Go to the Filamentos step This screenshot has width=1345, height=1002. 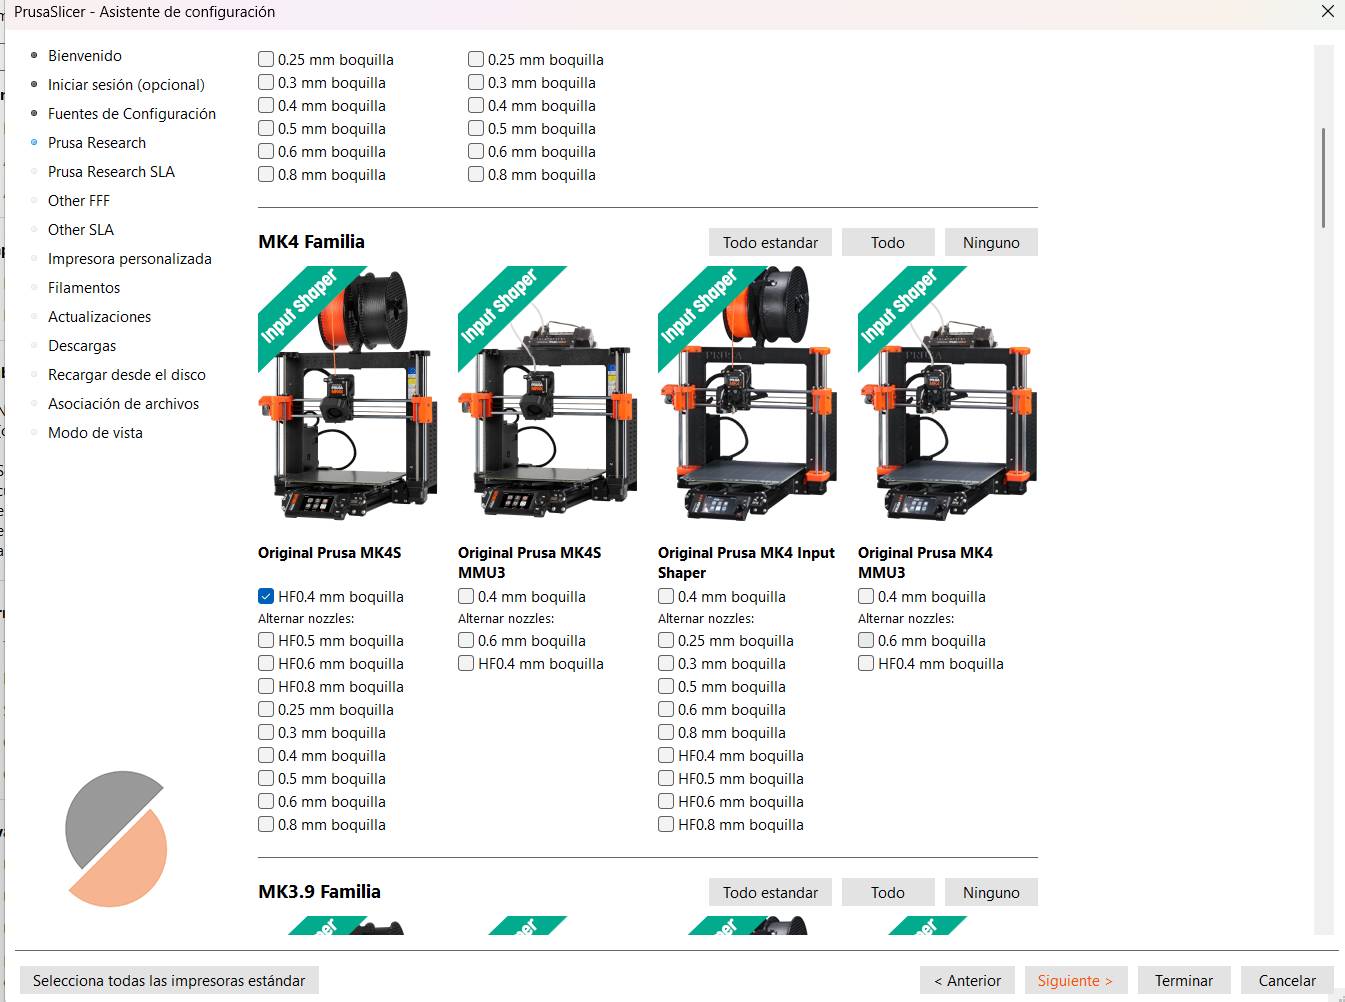point(84,288)
